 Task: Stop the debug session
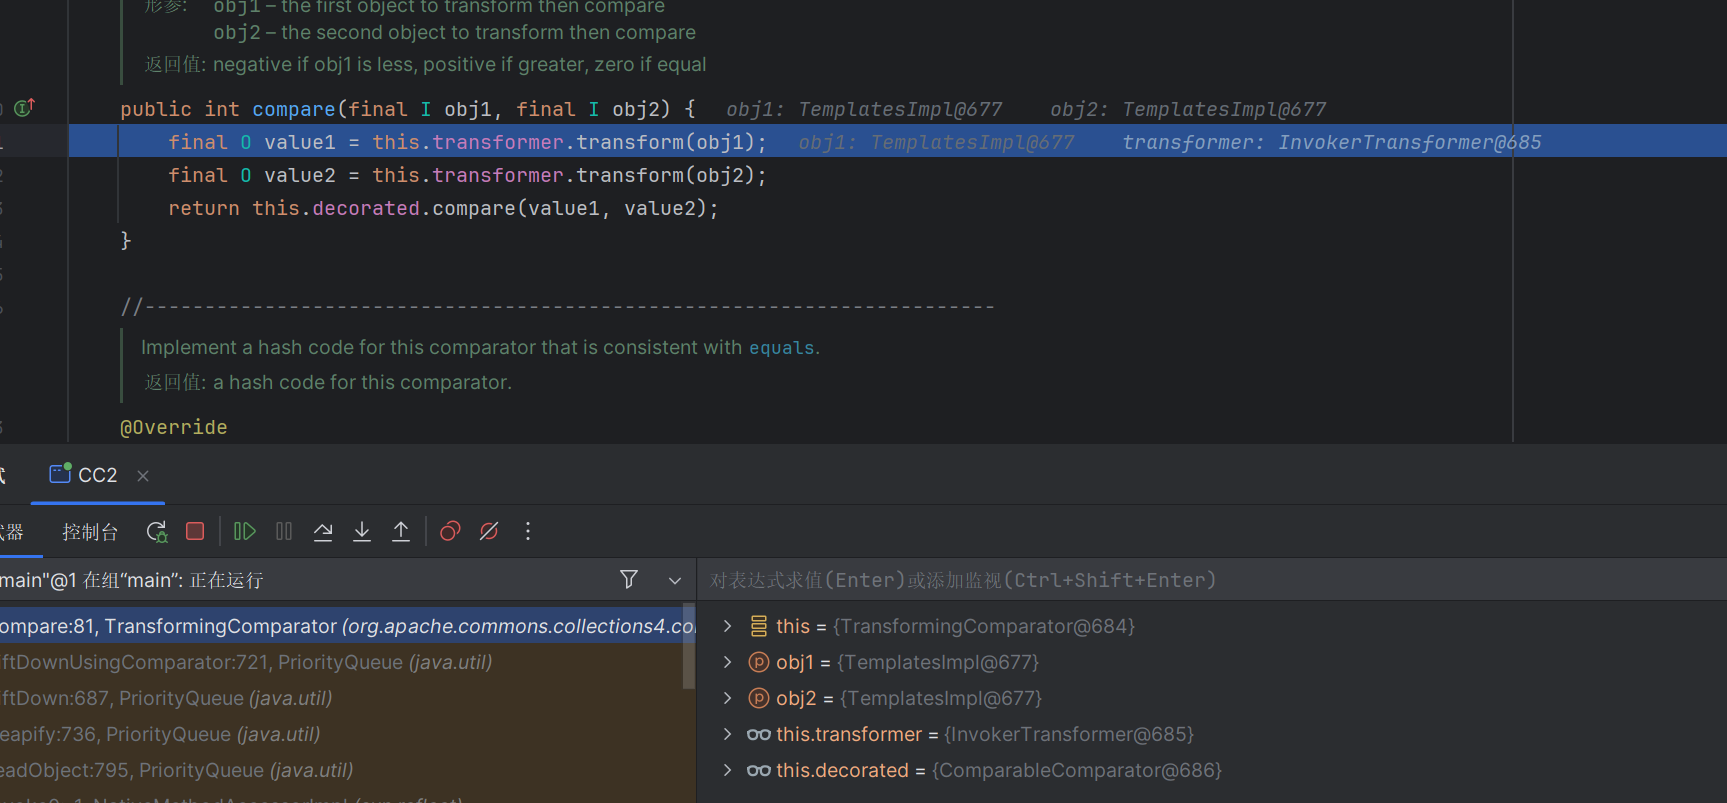pos(195,531)
